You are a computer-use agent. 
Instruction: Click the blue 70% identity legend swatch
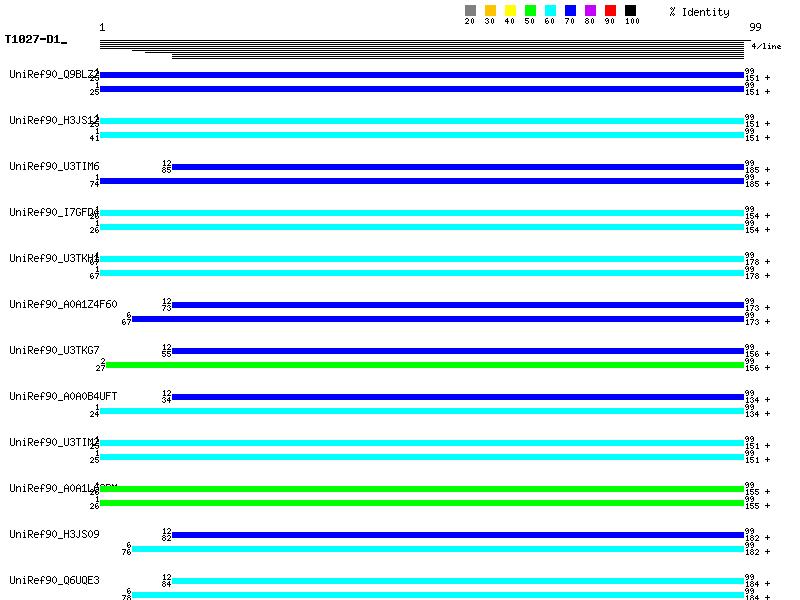pos(570,11)
